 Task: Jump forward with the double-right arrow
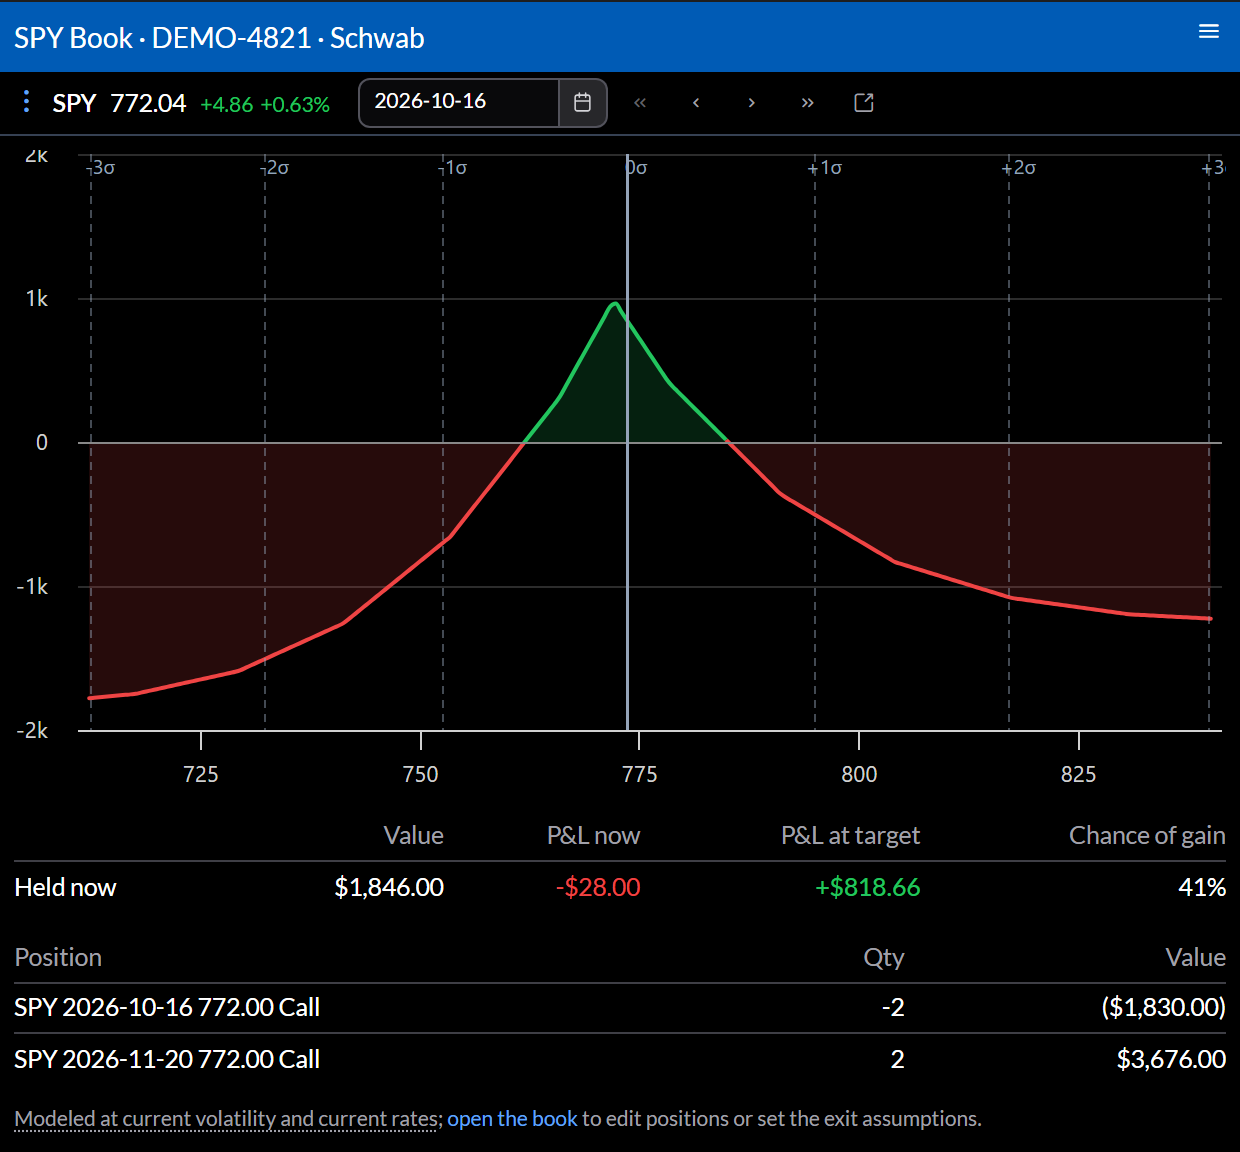click(808, 103)
